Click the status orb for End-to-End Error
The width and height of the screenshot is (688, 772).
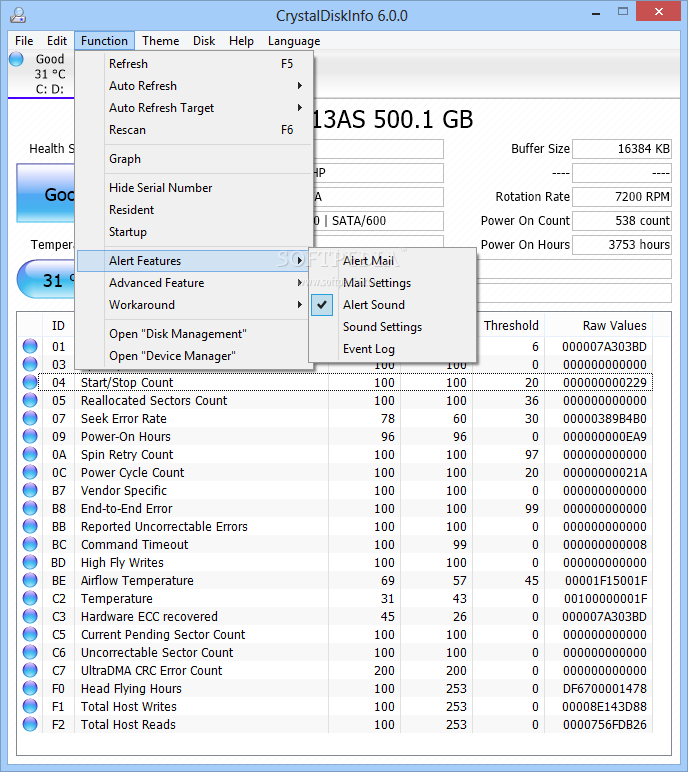click(30, 508)
